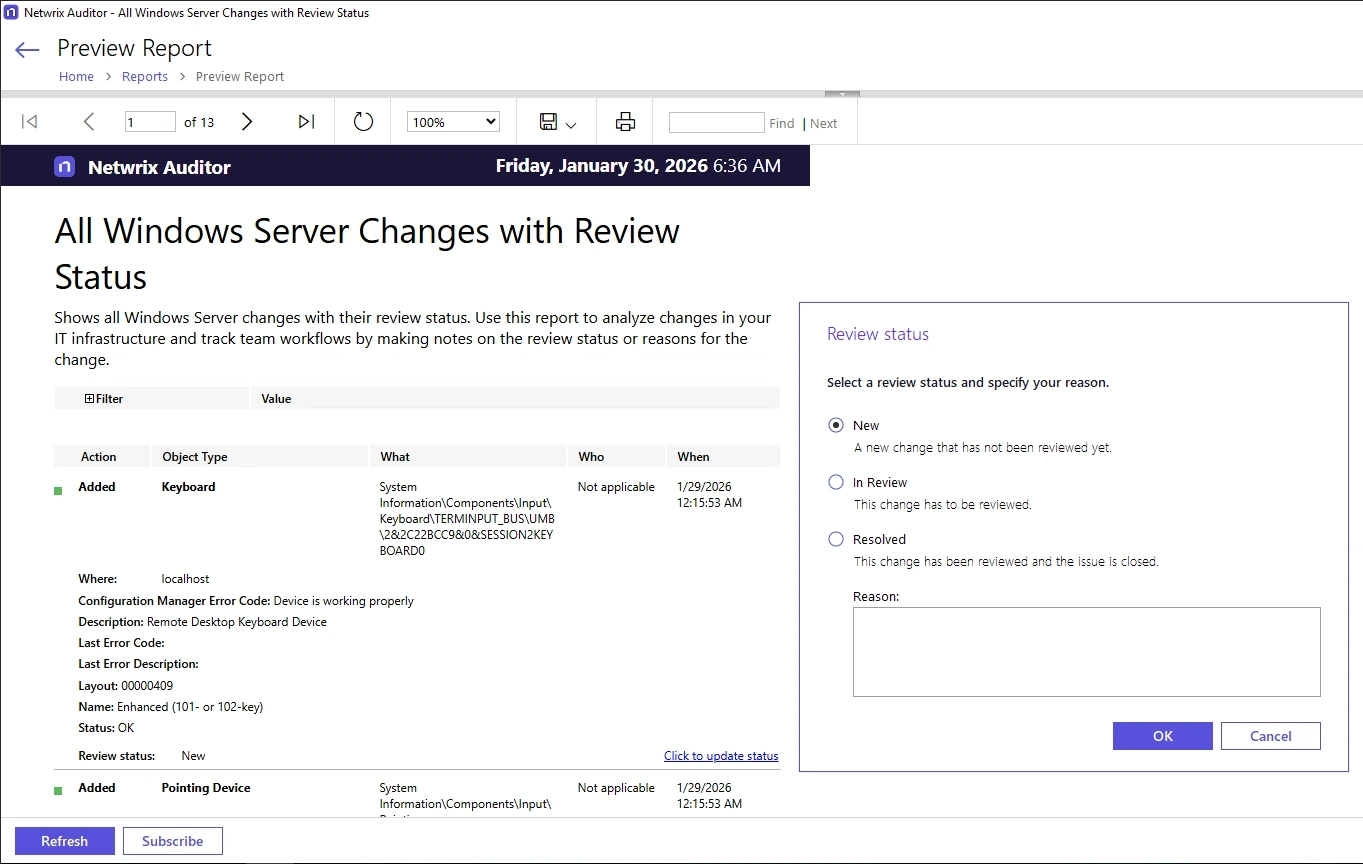Jump to last page of report

pyautogui.click(x=306, y=122)
